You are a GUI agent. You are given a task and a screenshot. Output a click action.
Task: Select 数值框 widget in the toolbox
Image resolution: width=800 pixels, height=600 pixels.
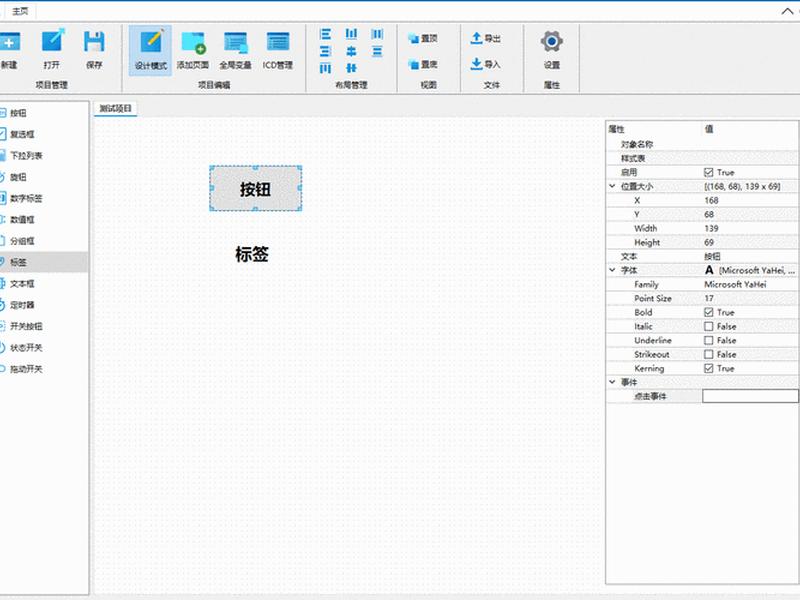[x=44, y=220]
